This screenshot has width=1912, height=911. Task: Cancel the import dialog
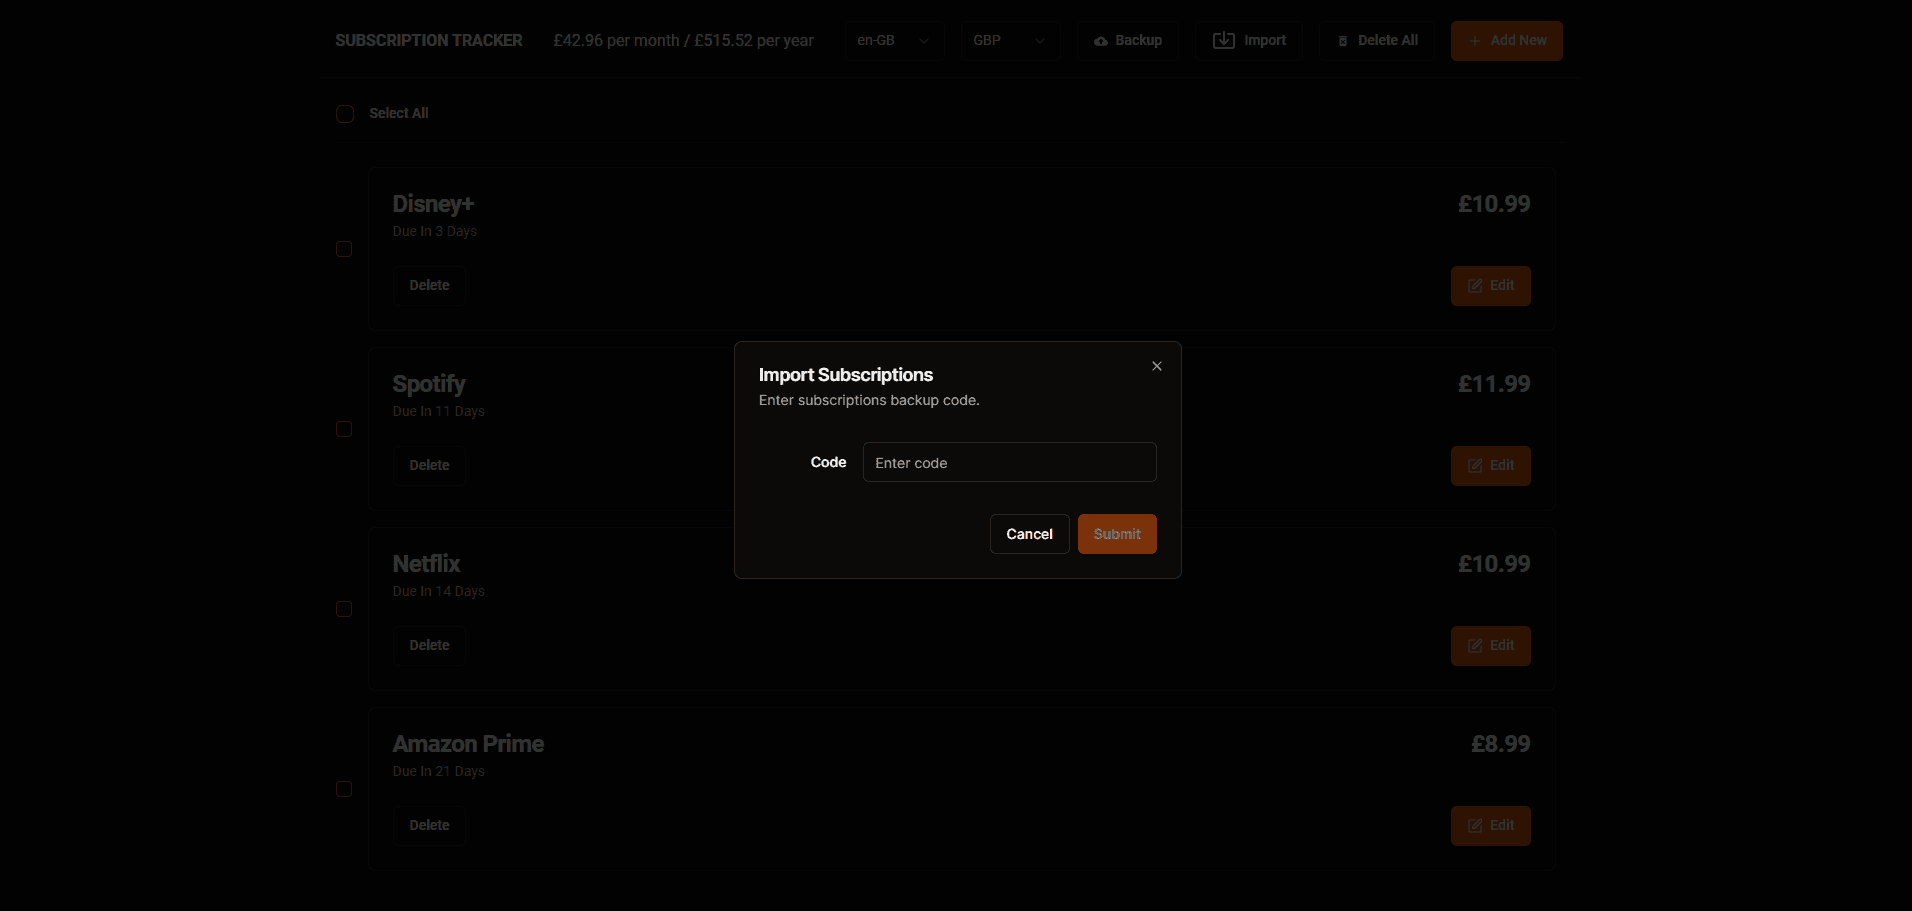1029,534
